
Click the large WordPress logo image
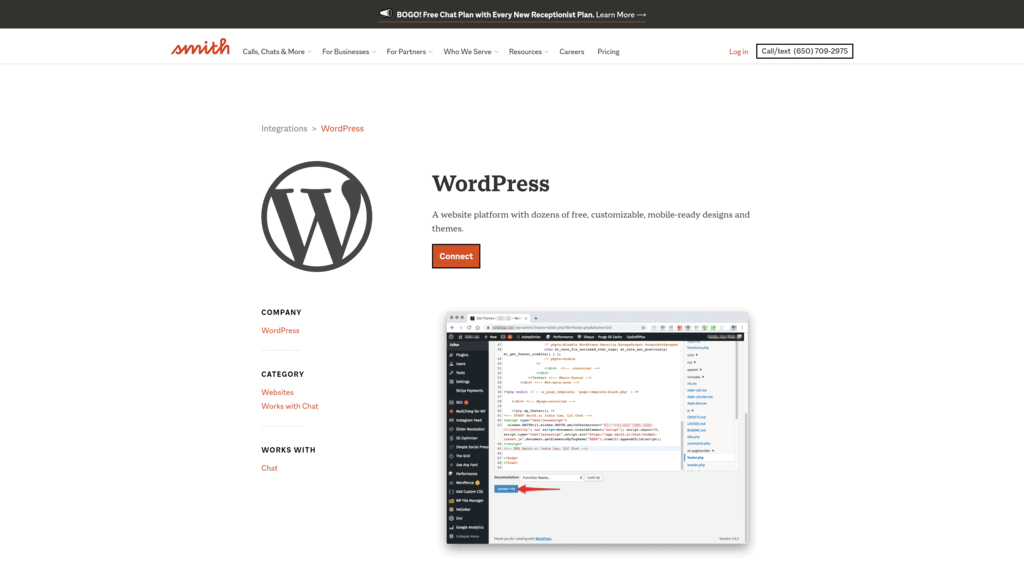[x=317, y=216]
